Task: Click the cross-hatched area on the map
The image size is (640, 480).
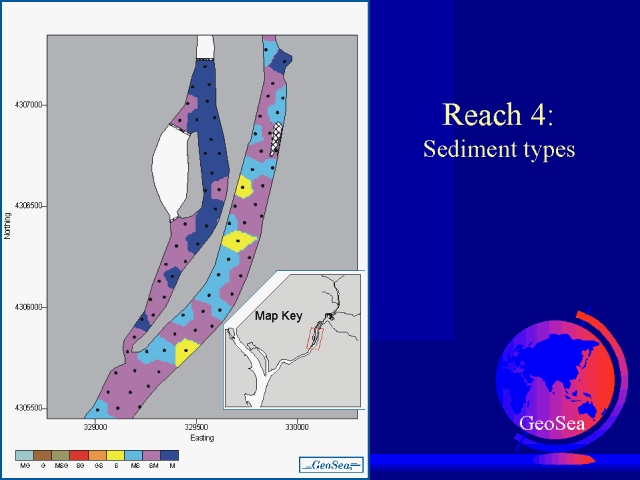Action: pos(277,139)
